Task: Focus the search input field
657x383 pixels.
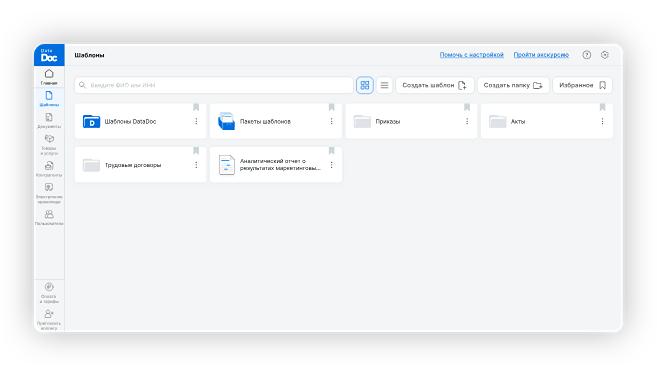Action: pyautogui.click(x=214, y=85)
